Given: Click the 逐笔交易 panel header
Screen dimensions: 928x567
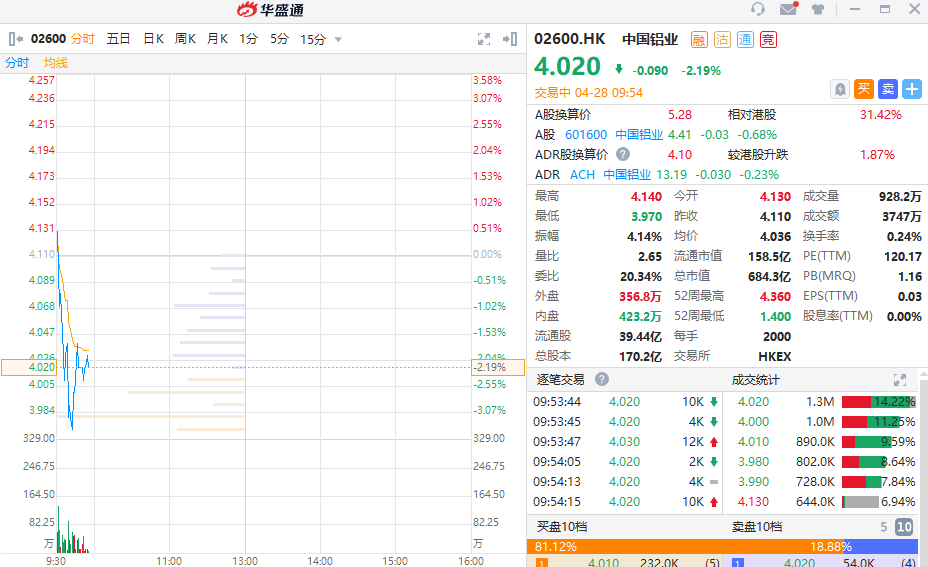Looking at the screenshot, I should pos(560,379).
